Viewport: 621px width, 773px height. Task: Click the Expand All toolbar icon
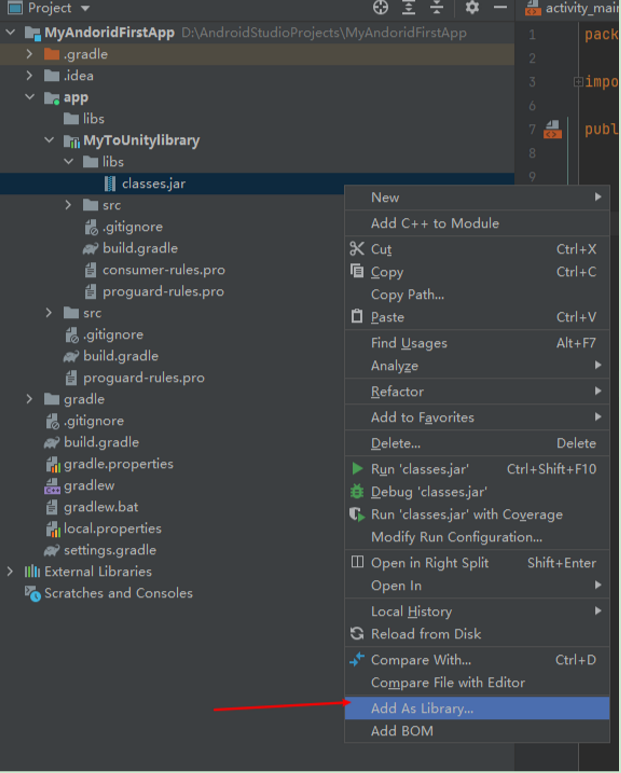pos(409,7)
